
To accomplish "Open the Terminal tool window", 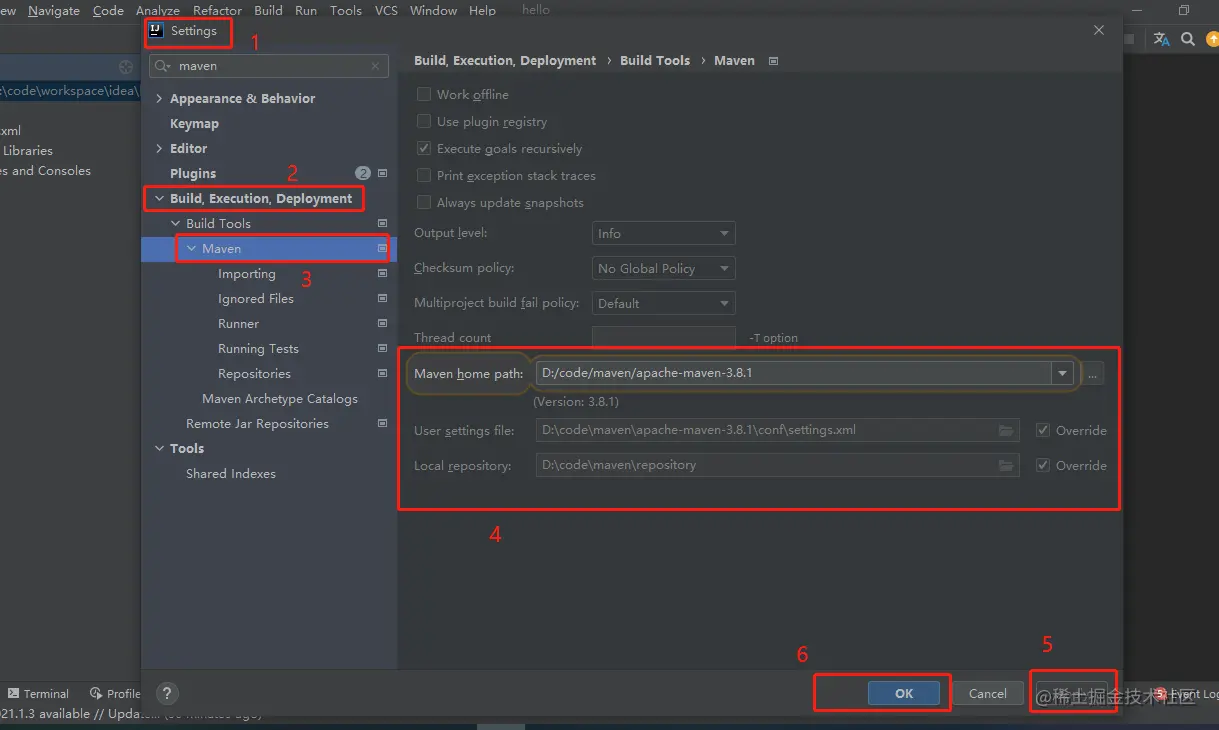I will click(38, 693).
